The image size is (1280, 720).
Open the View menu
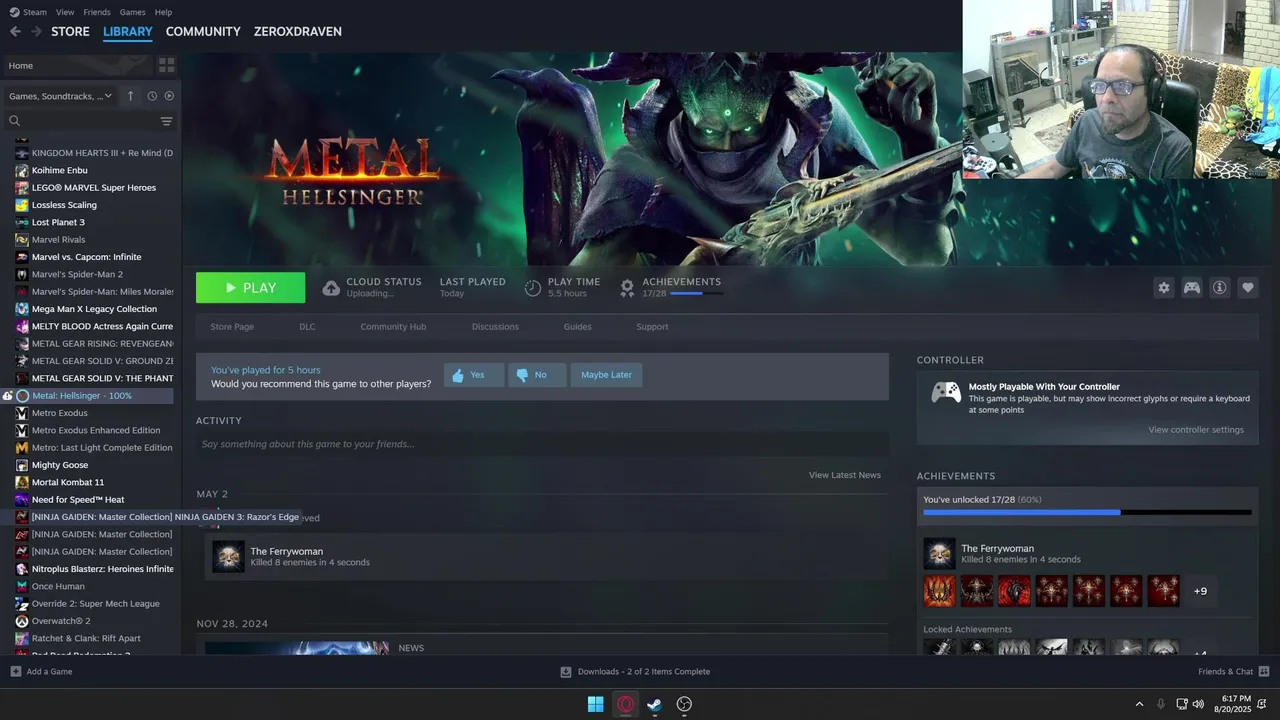65,12
